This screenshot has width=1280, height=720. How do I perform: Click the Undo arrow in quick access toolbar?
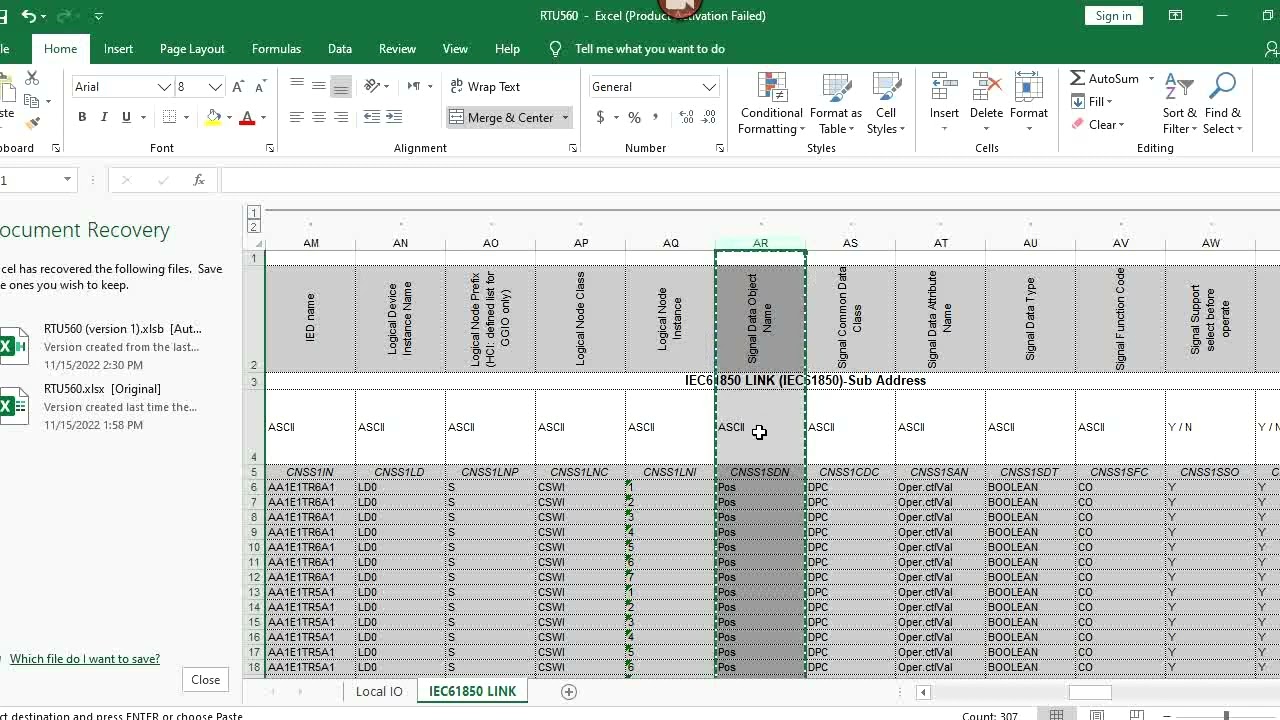[x=28, y=16]
